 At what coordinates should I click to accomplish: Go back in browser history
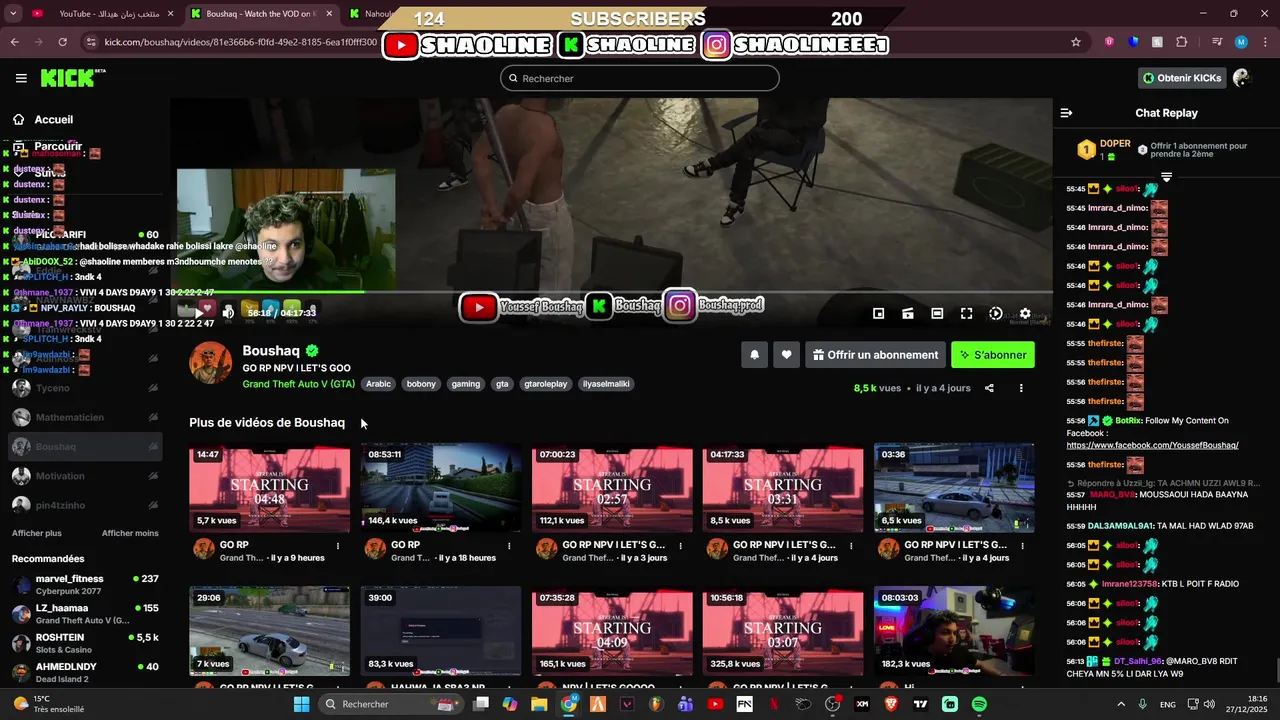(14, 42)
